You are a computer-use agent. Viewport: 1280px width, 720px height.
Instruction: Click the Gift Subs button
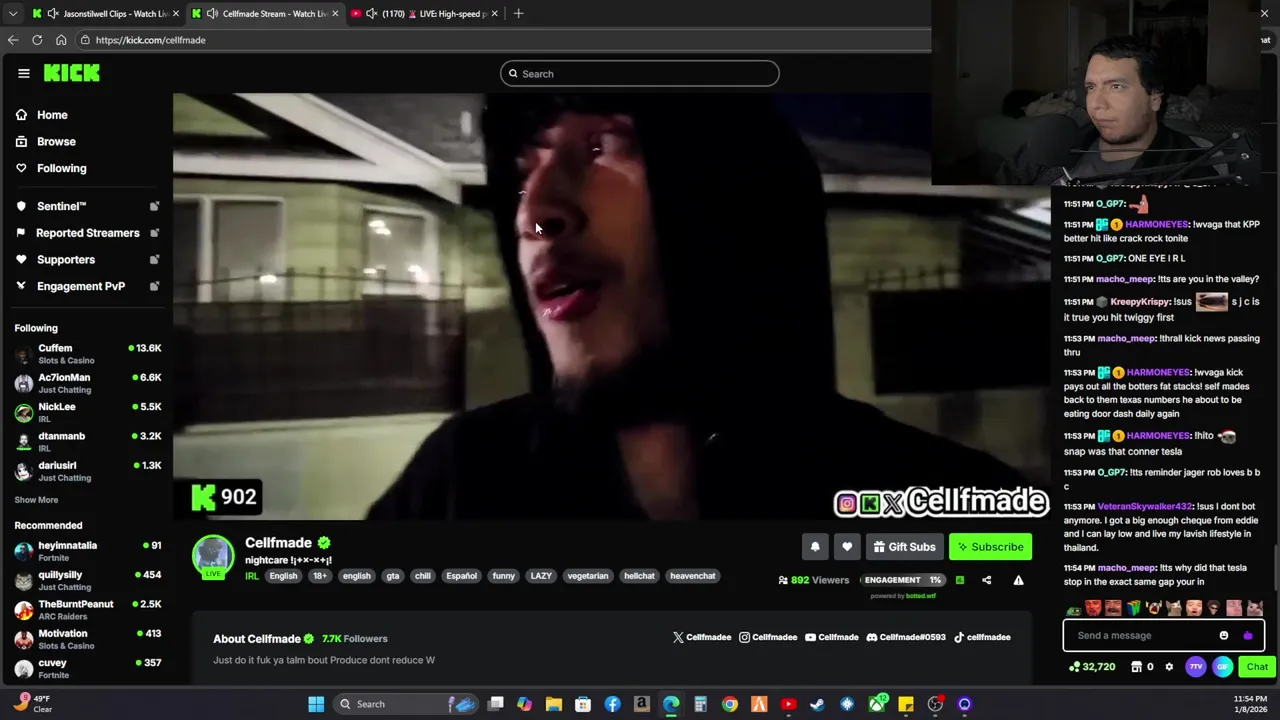[904, 547]
